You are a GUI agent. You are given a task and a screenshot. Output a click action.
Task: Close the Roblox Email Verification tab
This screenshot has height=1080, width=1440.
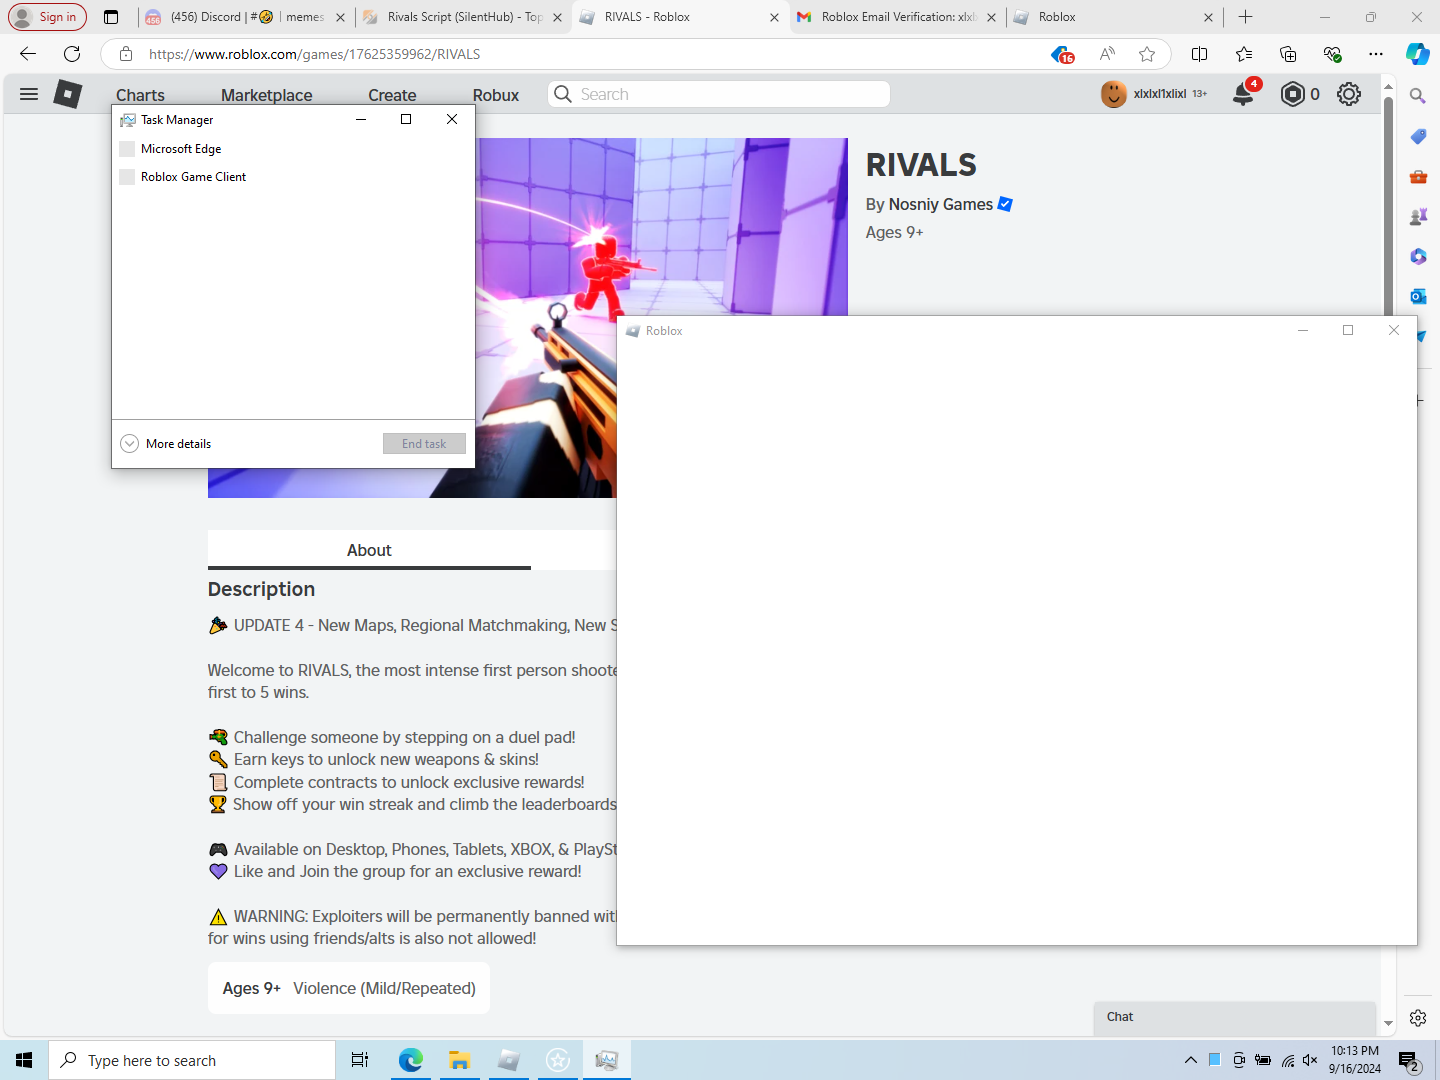click(992, 17)
